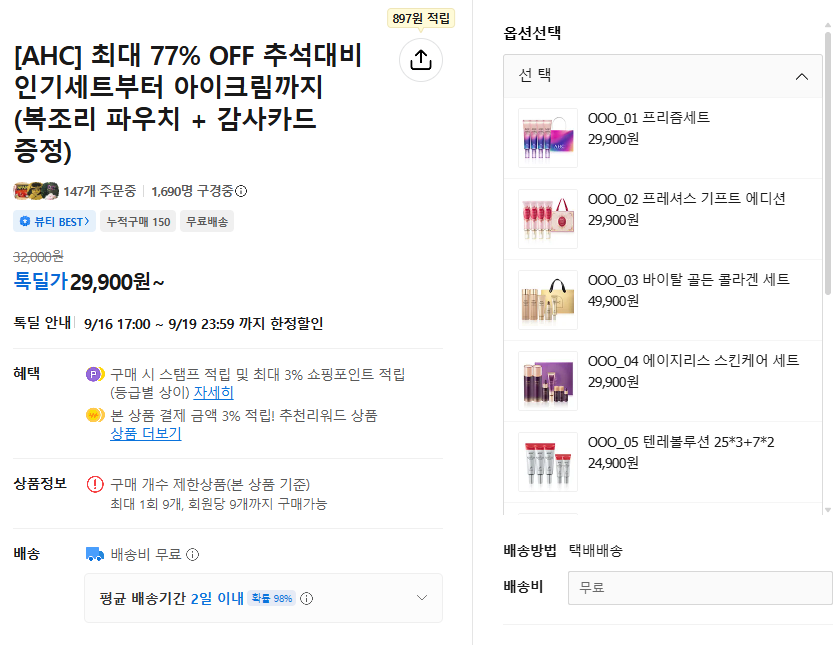Click the blue delivery truck icon
837x645 pixels.
tap(94, 554)
